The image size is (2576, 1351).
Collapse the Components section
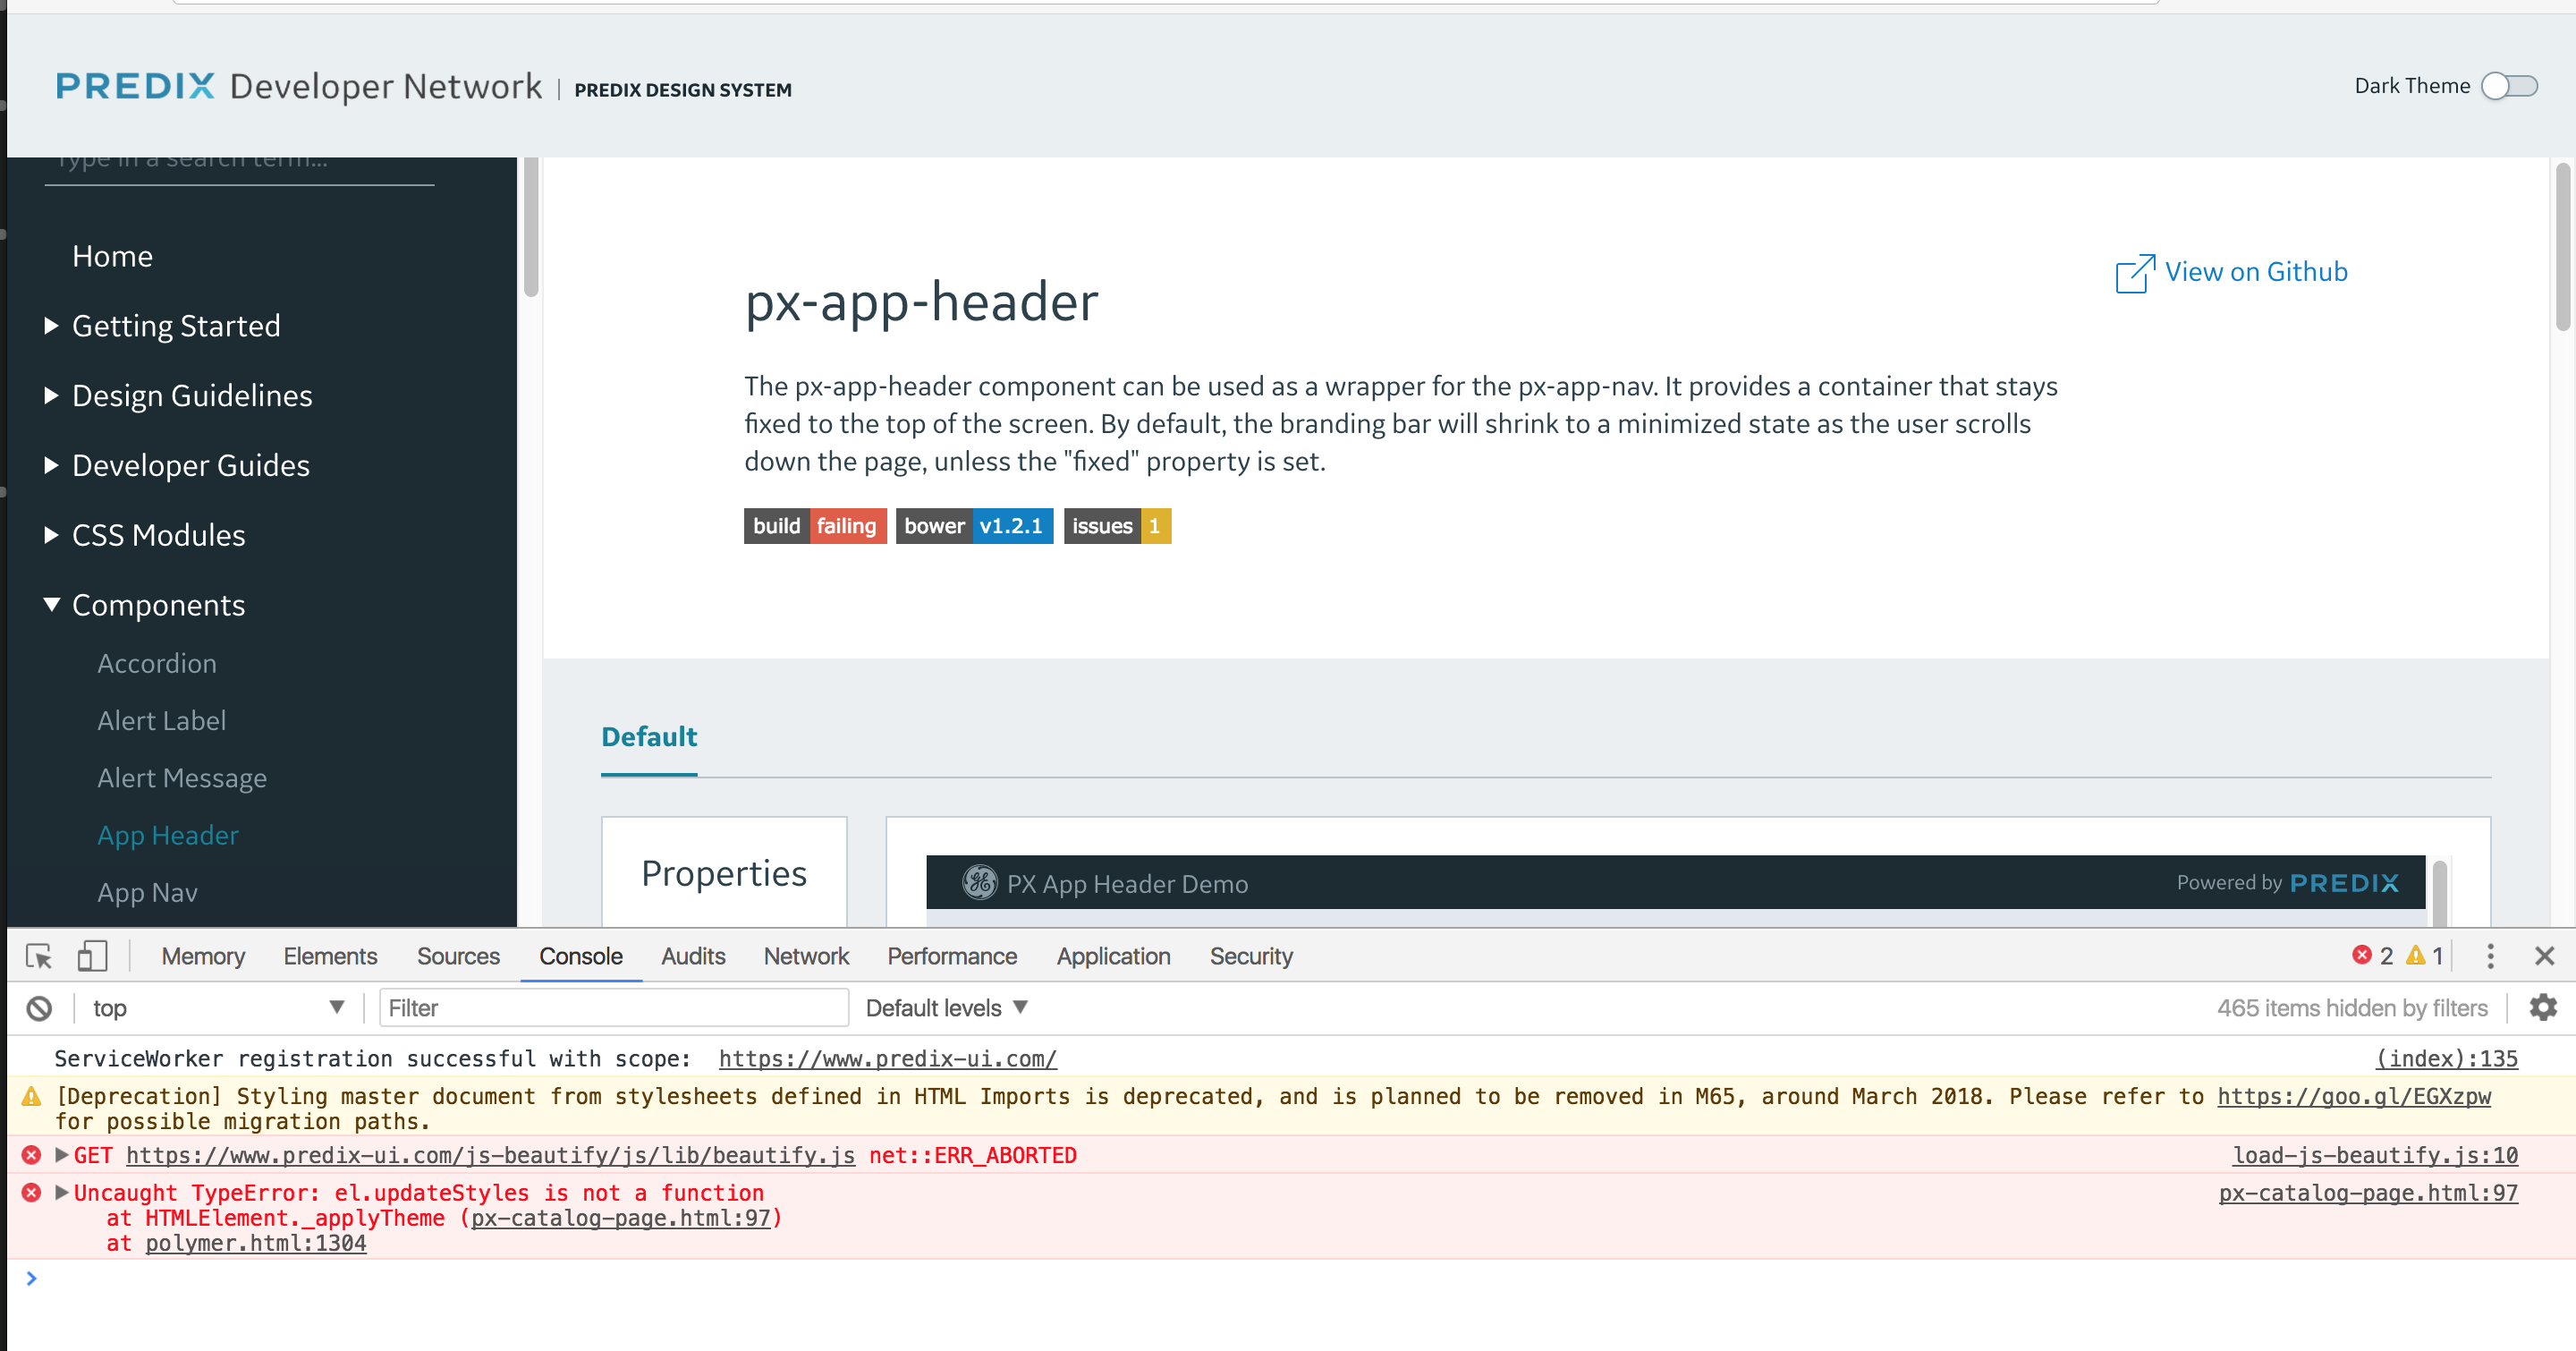point(52,604)
